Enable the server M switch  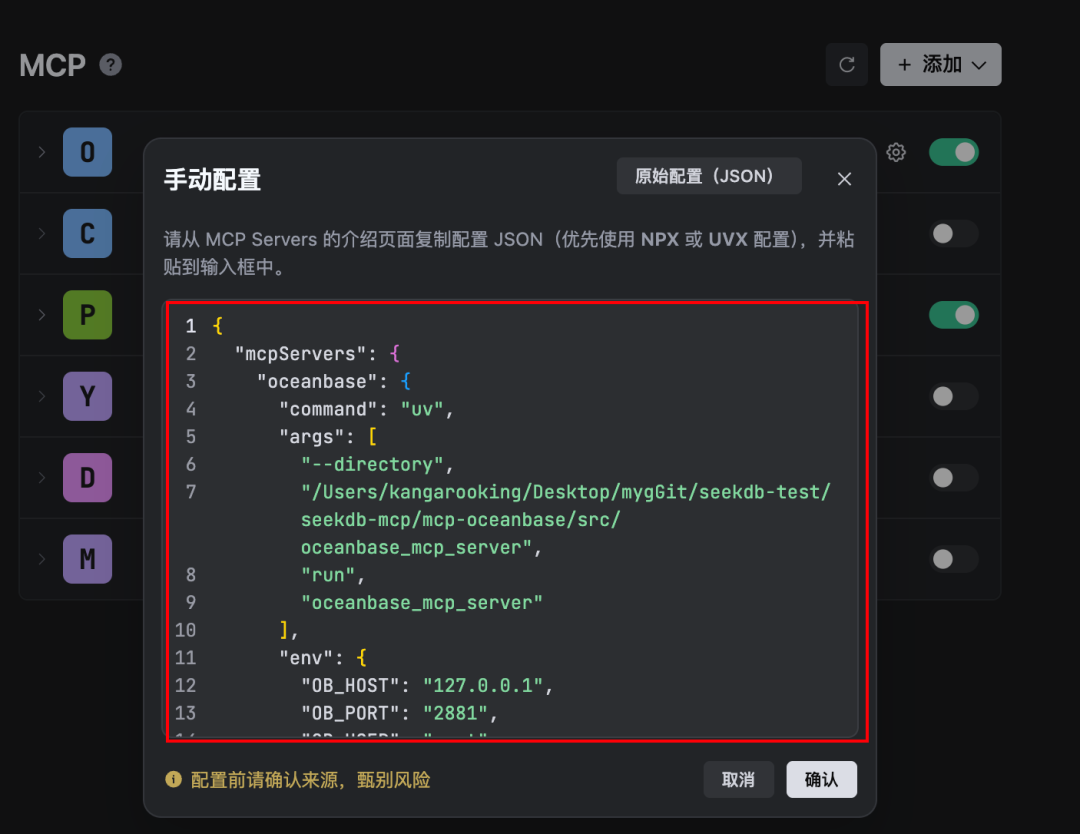point(953,559)
